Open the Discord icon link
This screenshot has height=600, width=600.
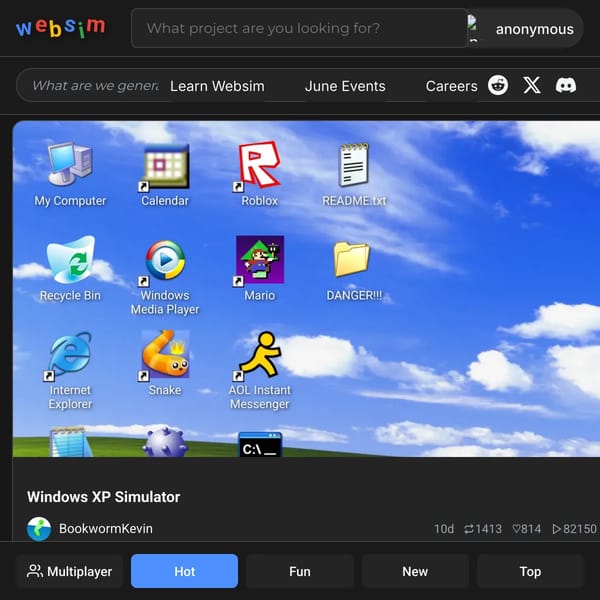pos(566,85)
